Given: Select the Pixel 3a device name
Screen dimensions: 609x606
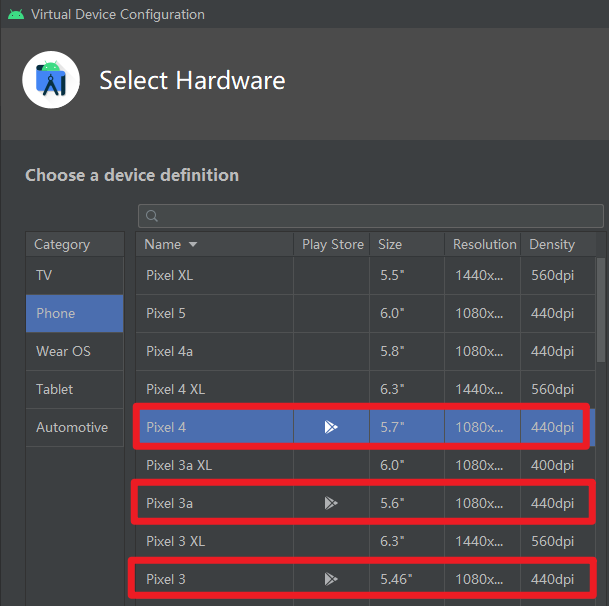Looking at the screenshot, I should click(x=169, y=503).
